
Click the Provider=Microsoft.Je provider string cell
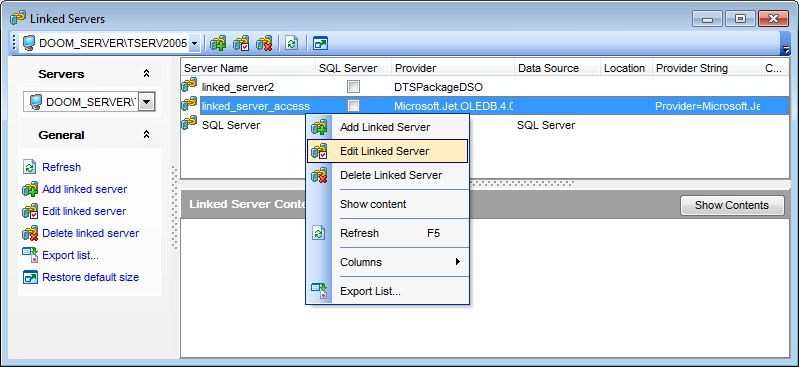click(x=707, y=106)
